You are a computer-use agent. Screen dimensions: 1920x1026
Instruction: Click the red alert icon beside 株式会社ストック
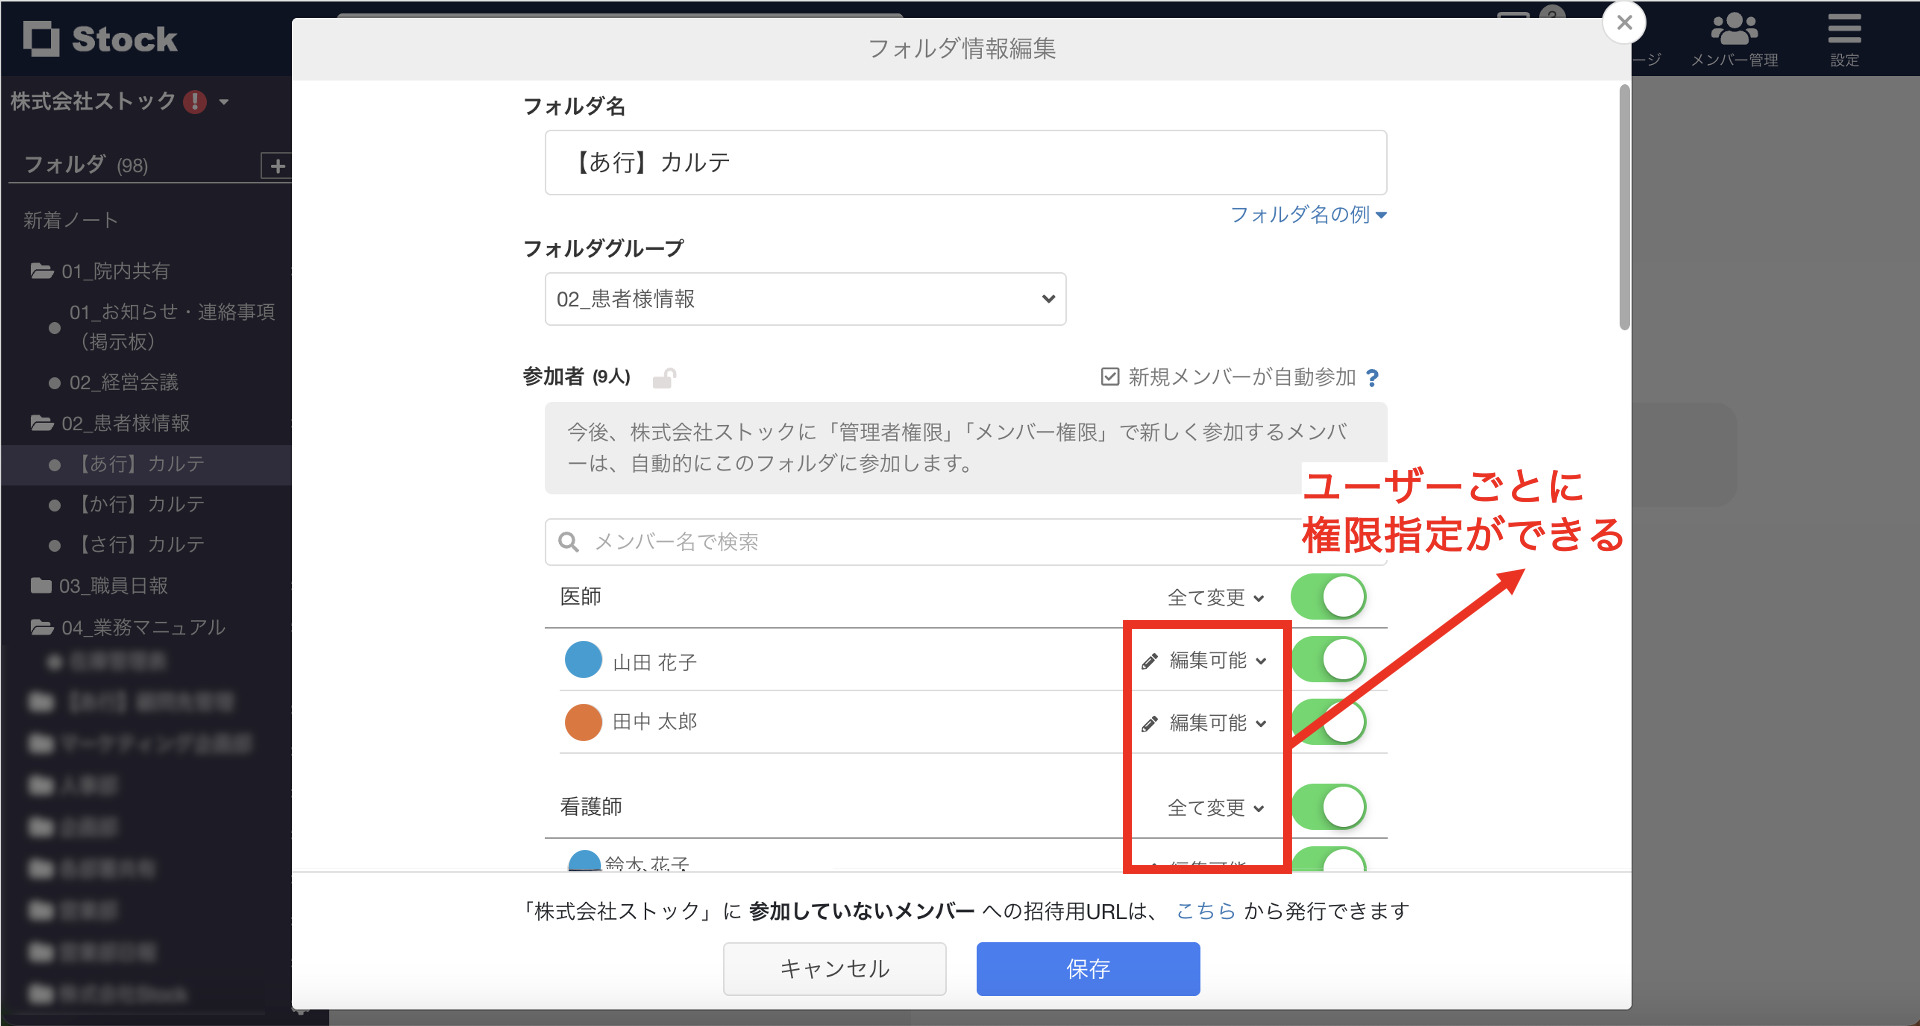pos(196,101)
